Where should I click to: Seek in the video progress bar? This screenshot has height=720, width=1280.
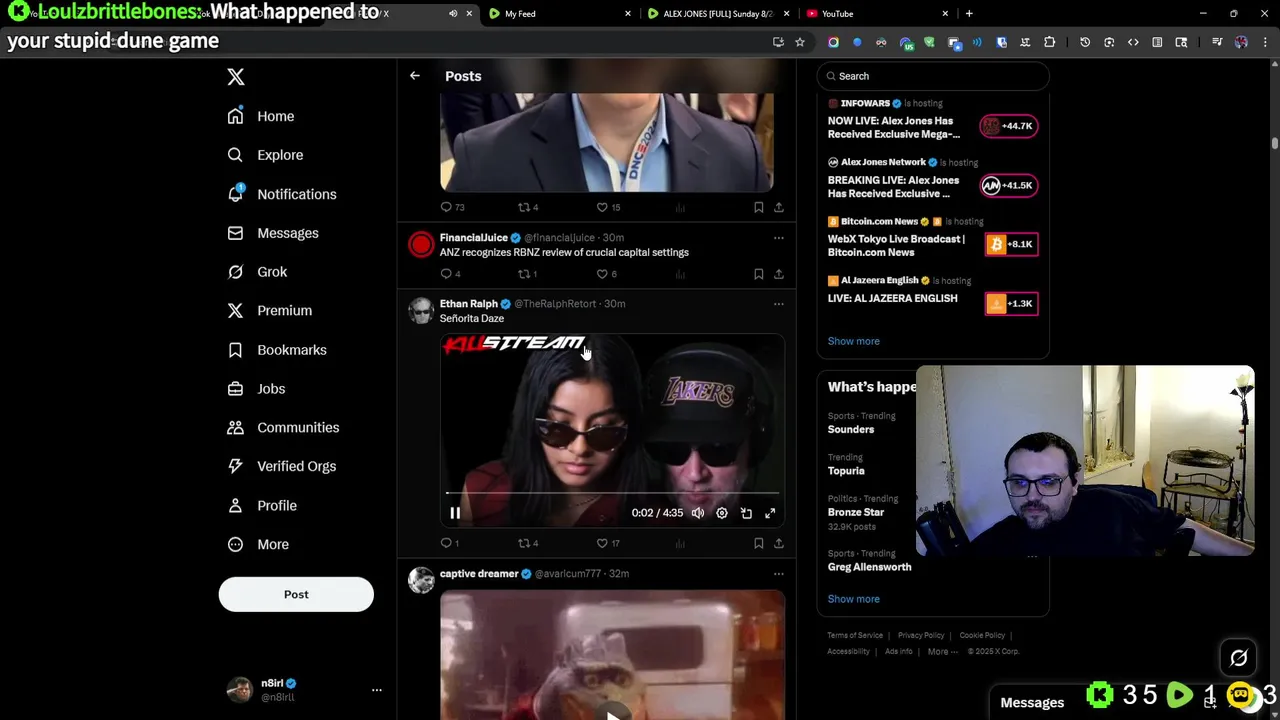tap(612, 493)
